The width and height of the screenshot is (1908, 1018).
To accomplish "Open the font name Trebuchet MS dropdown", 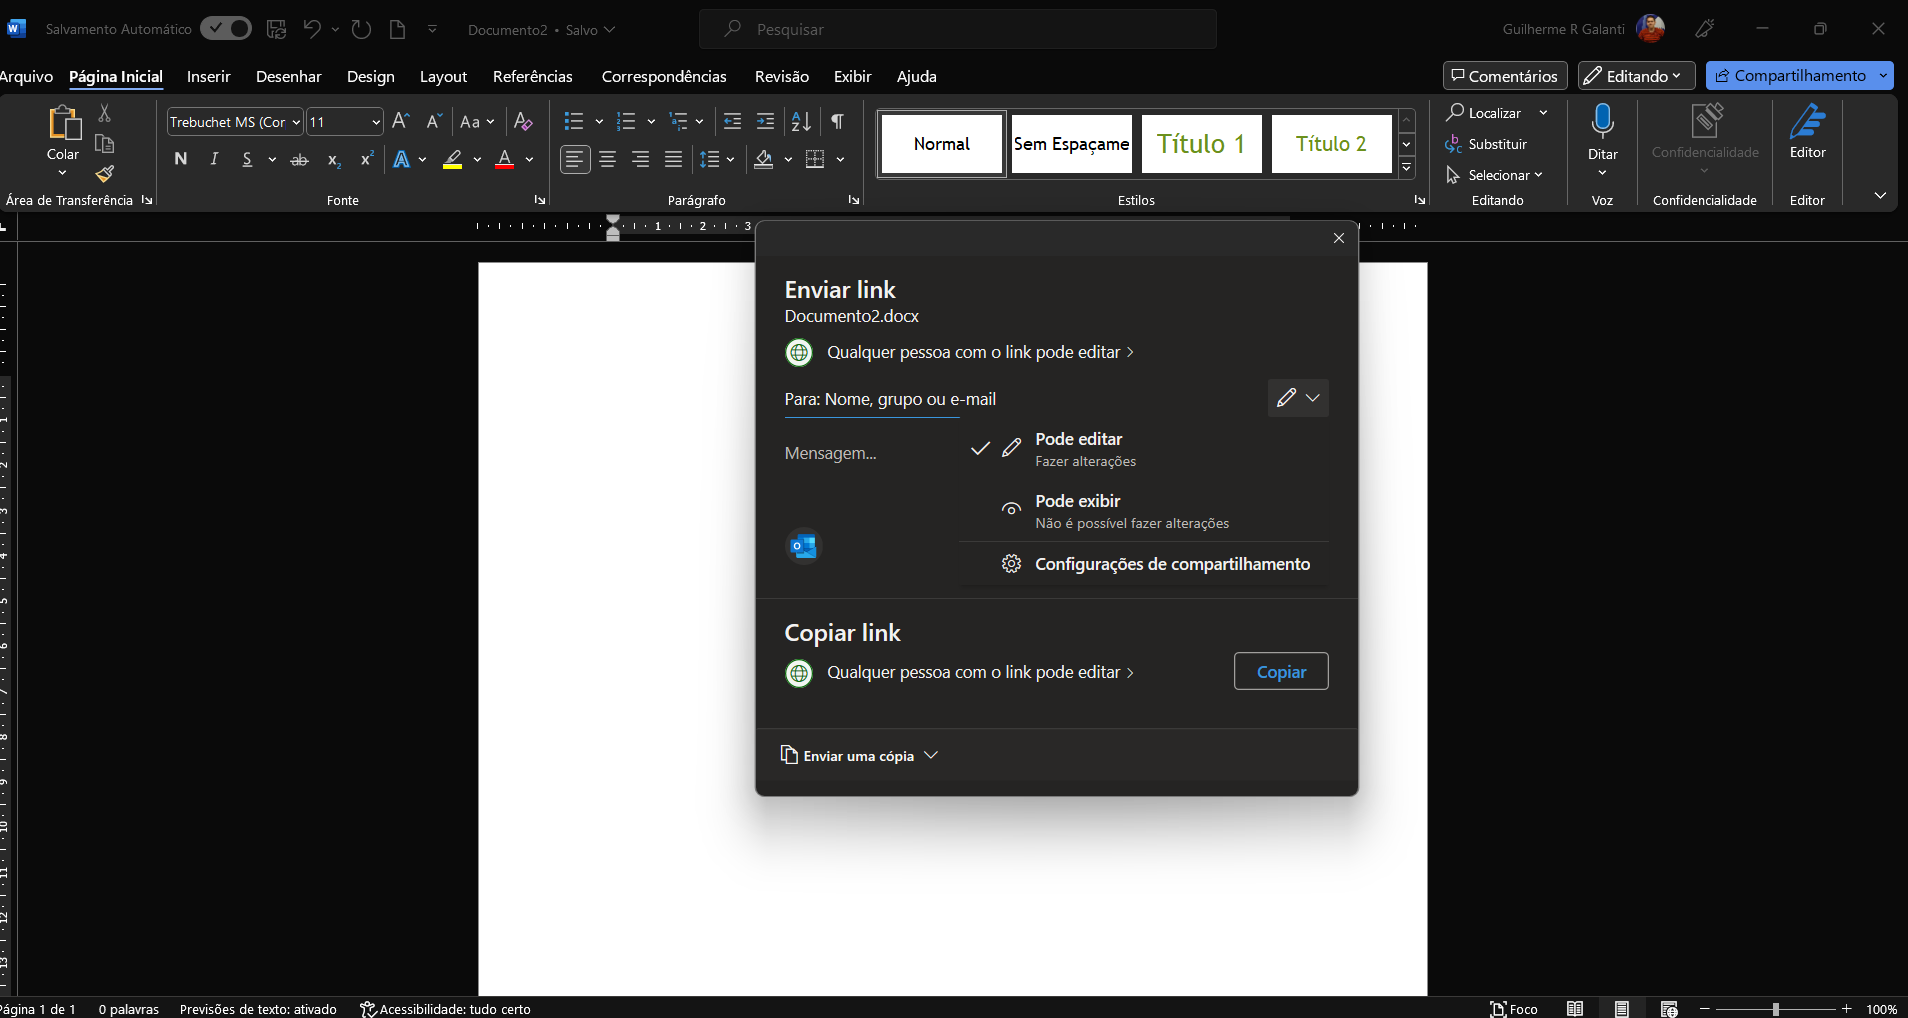I will 296,122.
